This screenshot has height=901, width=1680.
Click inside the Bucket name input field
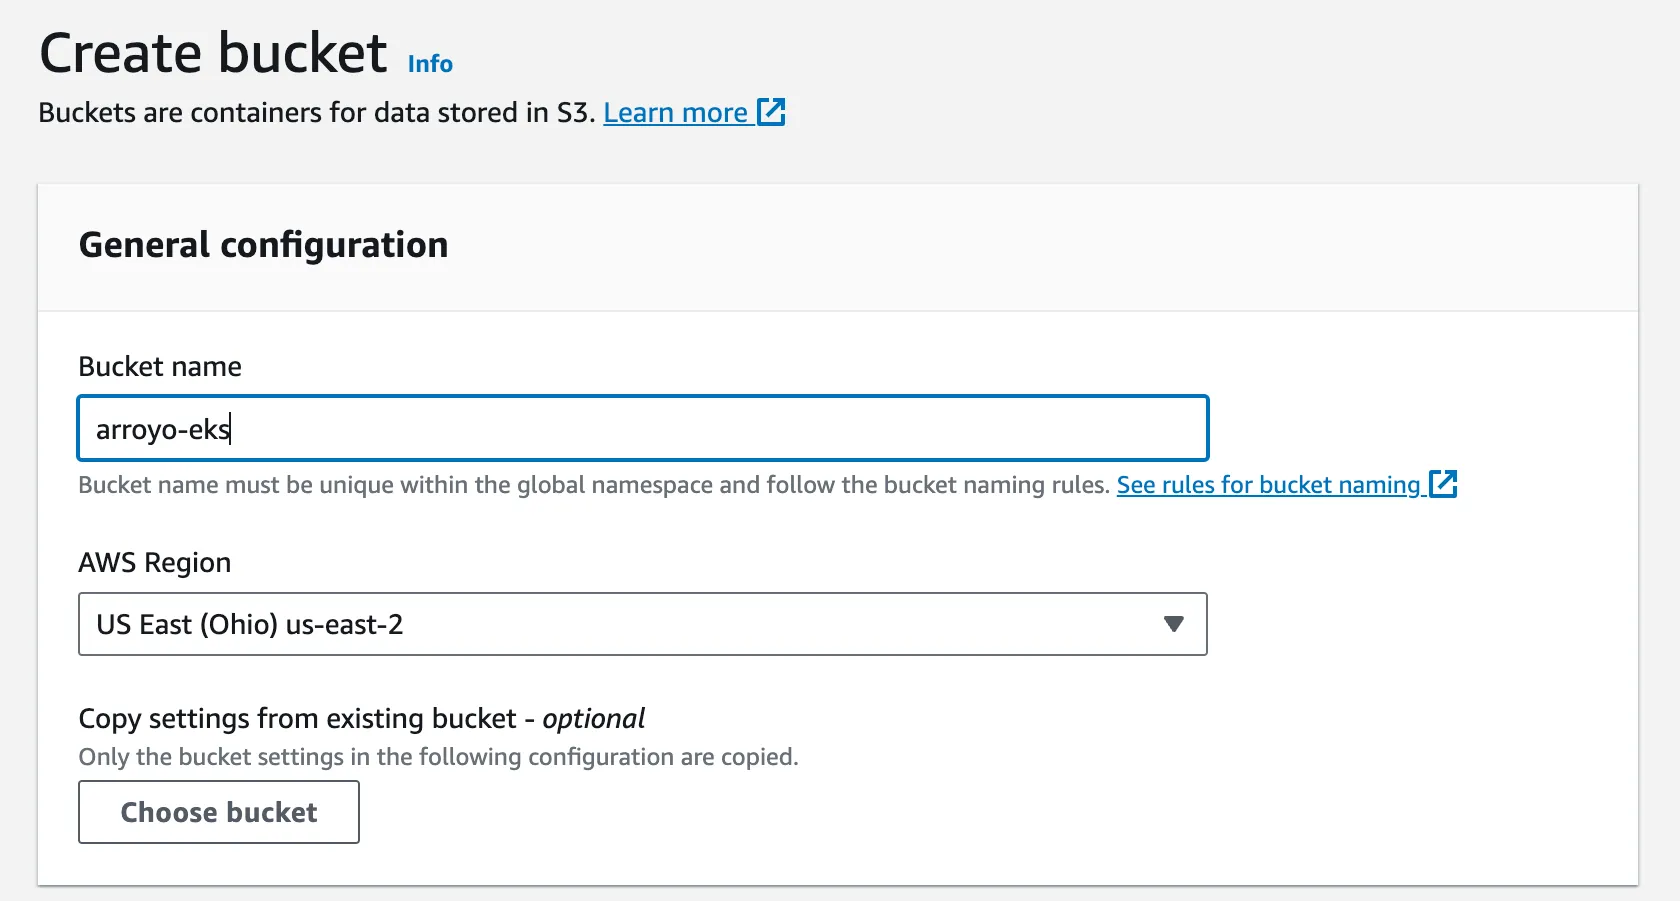coord(642,428)
